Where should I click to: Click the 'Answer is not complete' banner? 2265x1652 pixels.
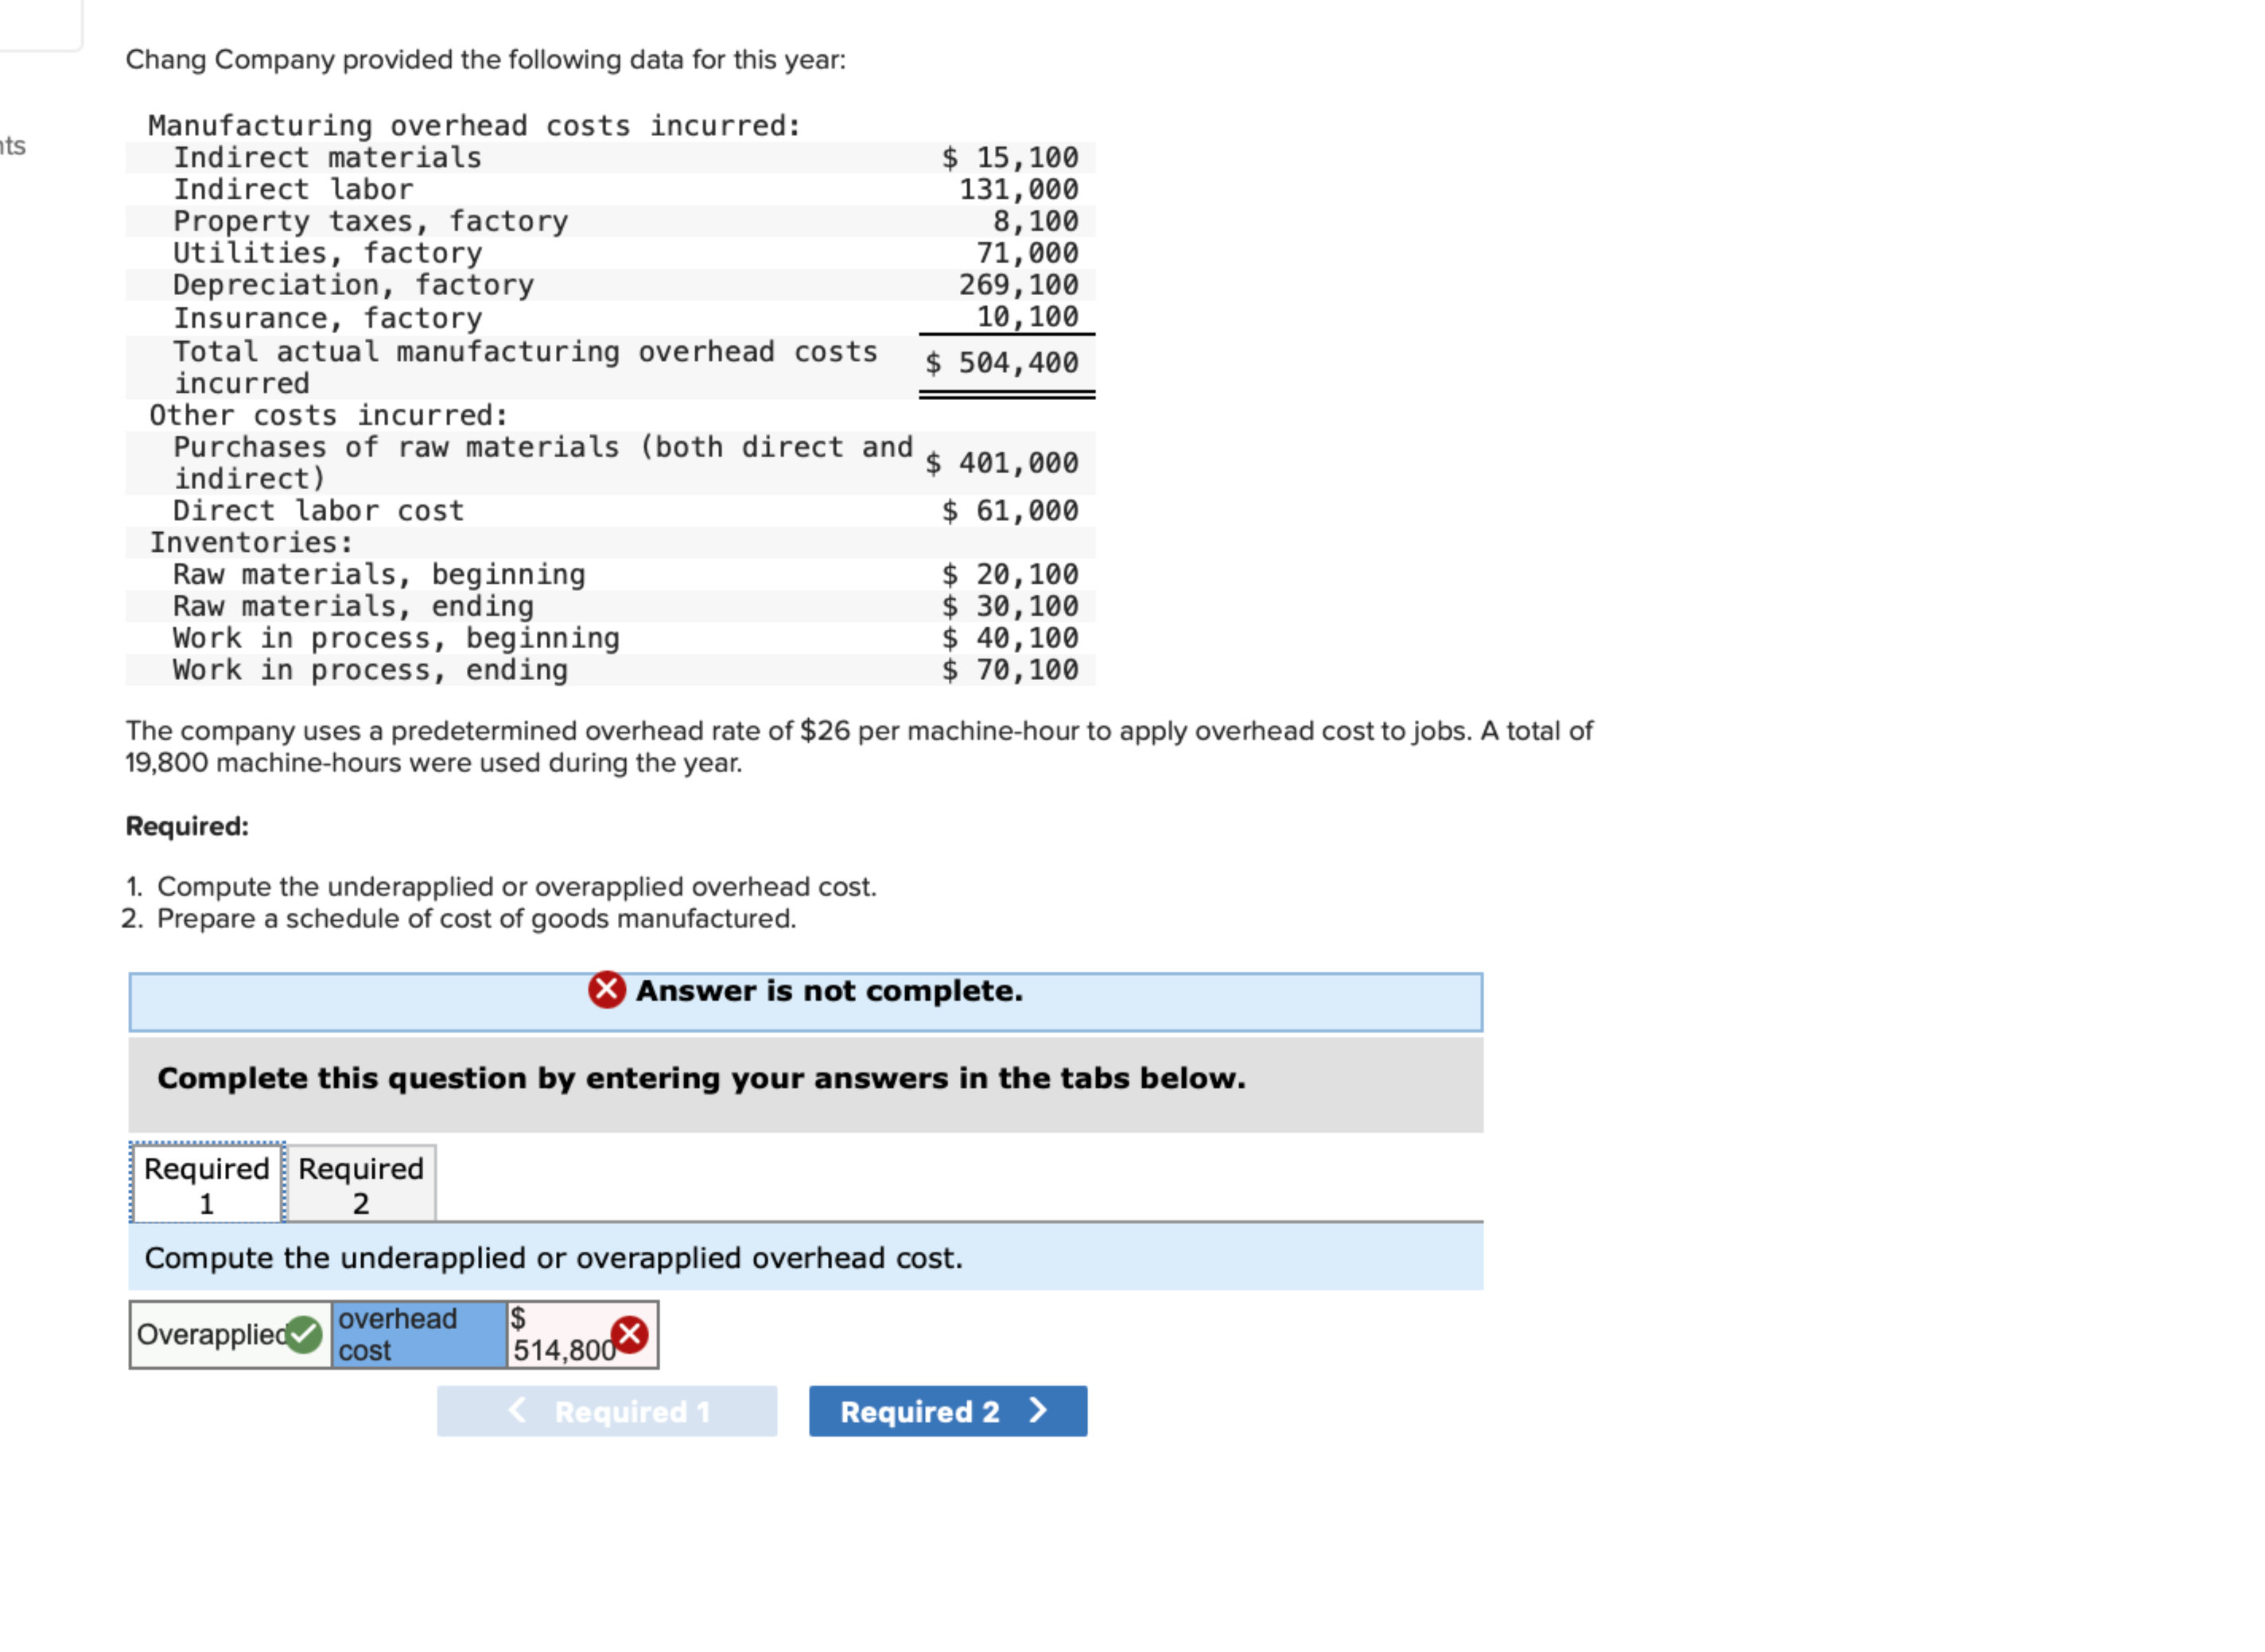click(805, 990)
